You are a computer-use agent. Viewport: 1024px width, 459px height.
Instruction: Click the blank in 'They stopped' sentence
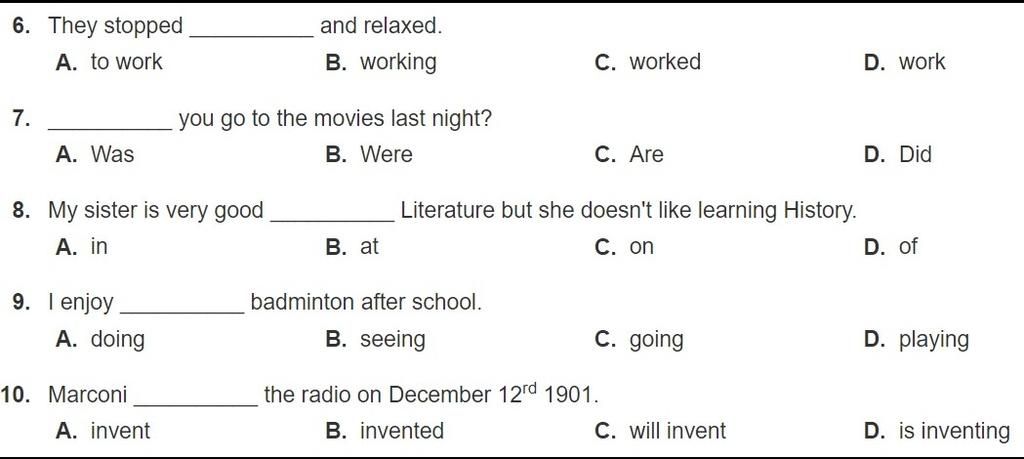point(251,30)
